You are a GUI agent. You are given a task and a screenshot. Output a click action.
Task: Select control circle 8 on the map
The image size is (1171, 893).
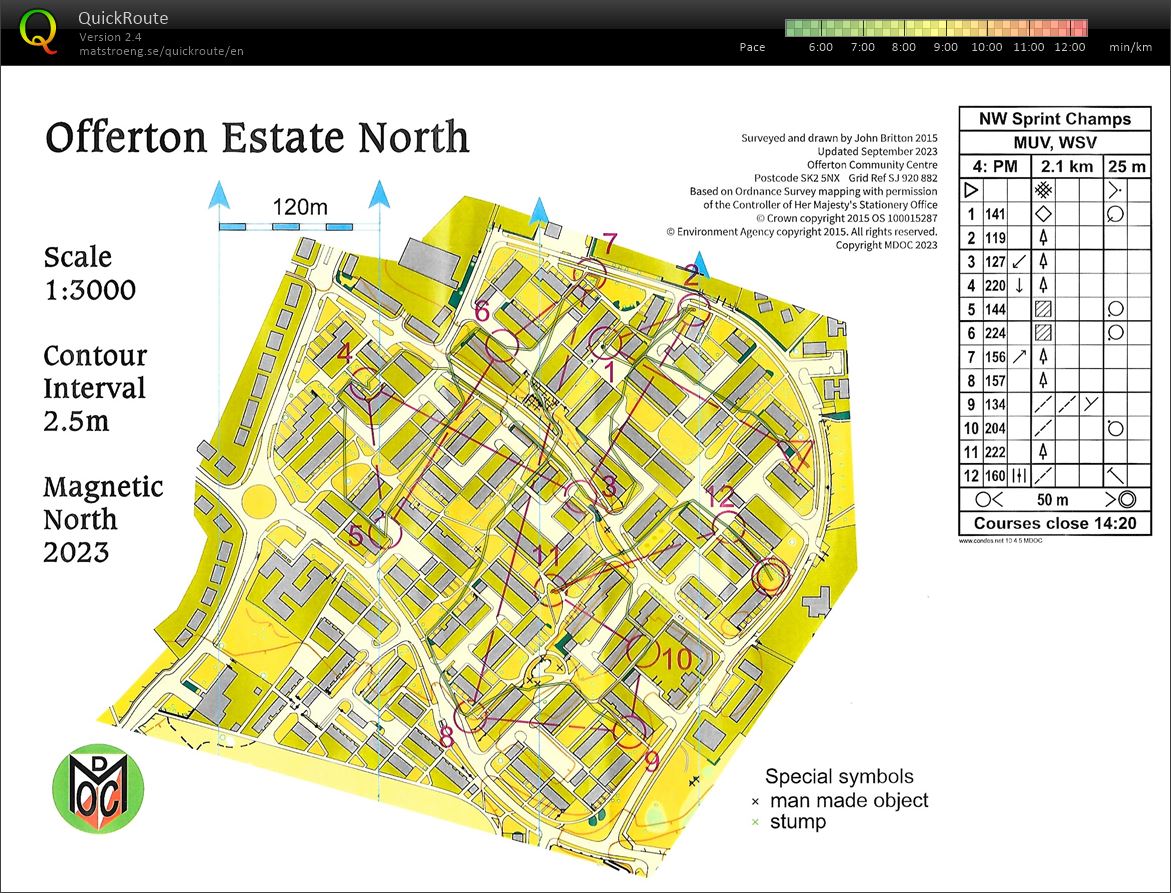click(x=471, y=717)
